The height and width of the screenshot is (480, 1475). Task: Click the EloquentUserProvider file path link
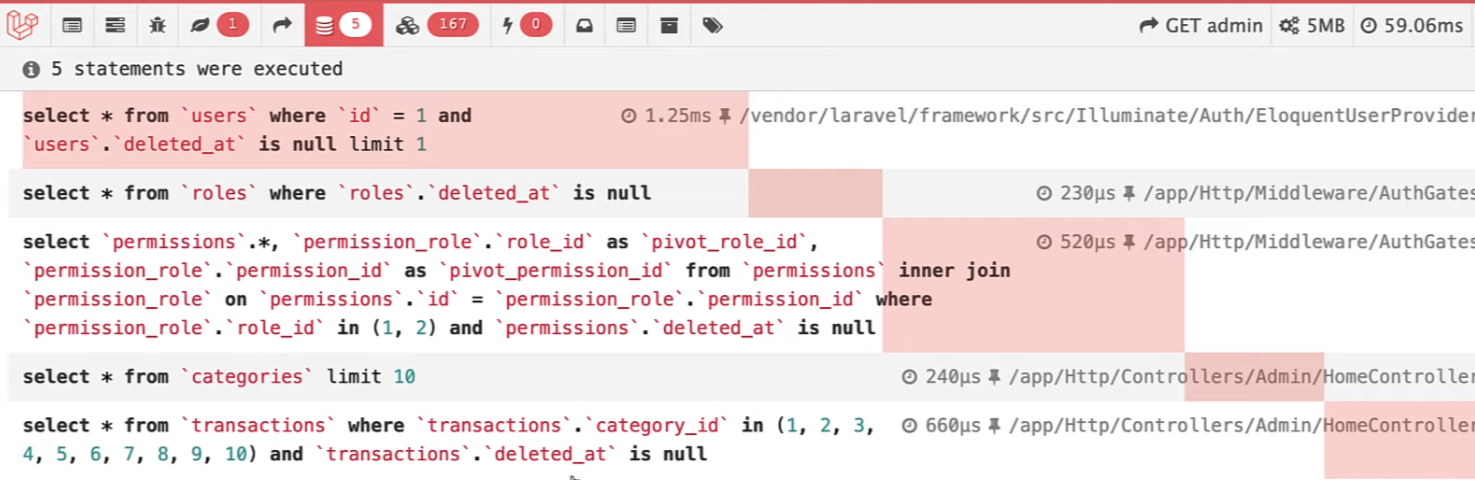coord(1106,116)
